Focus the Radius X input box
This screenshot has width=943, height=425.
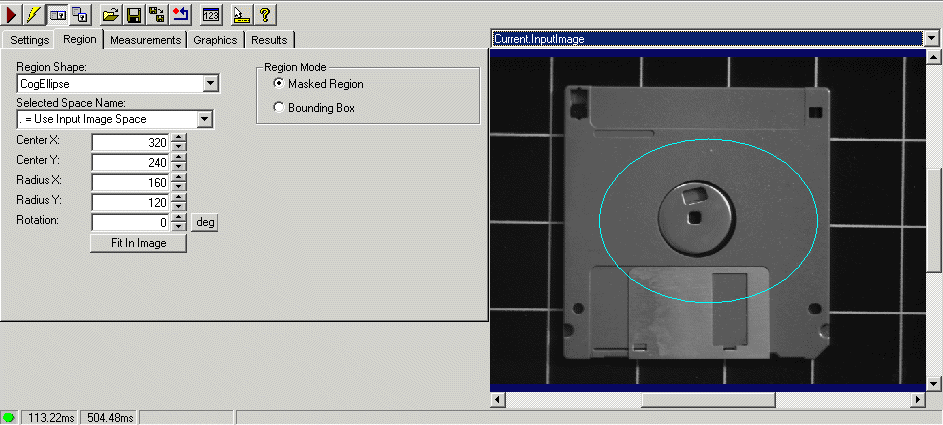point(131,182)
